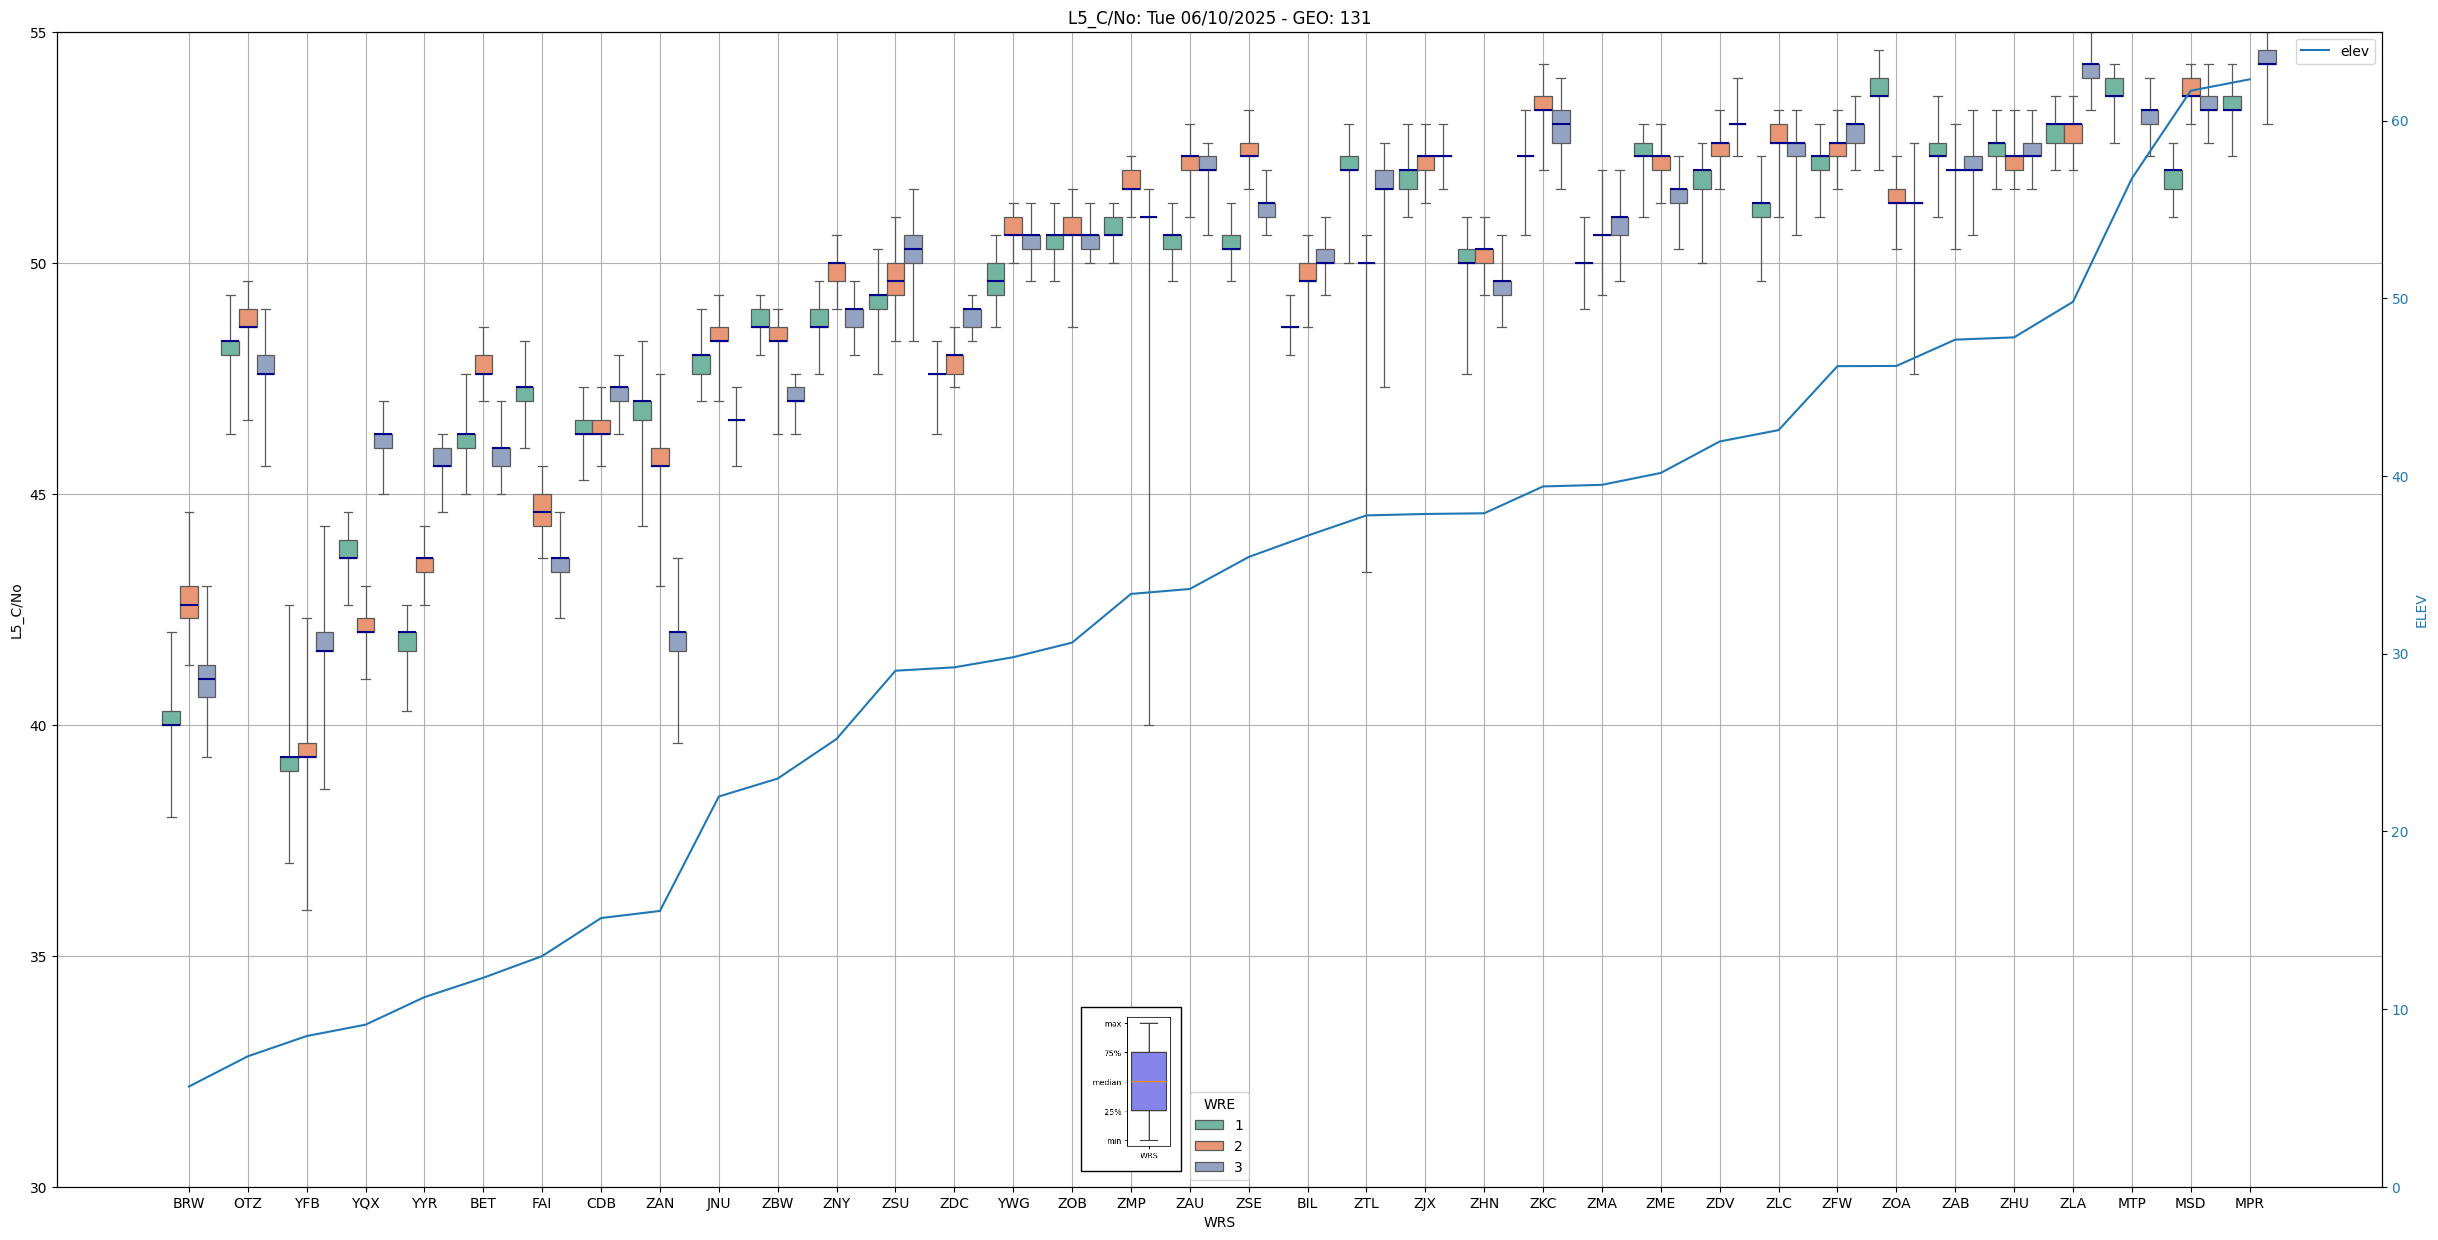Viewport: 2438px width, 1240px height.
Task: Click the ZKC x-axis station label
Action: (1543, 1203)
